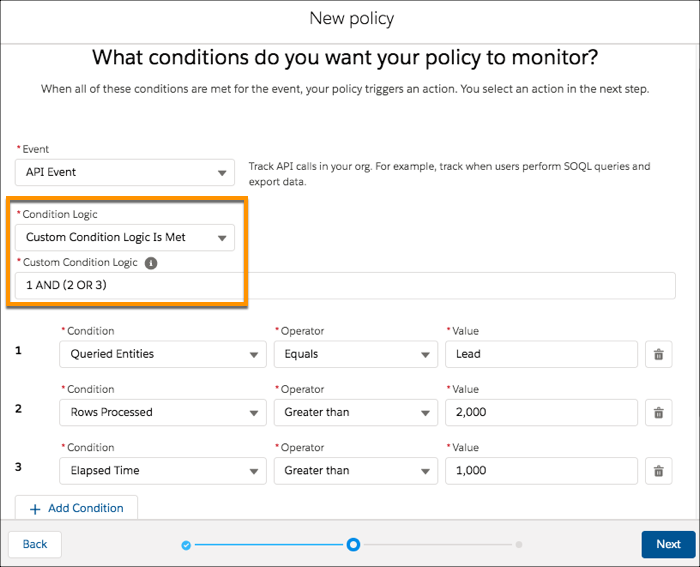Click the Custom Condition Logic info icon

tap(151, 263)
